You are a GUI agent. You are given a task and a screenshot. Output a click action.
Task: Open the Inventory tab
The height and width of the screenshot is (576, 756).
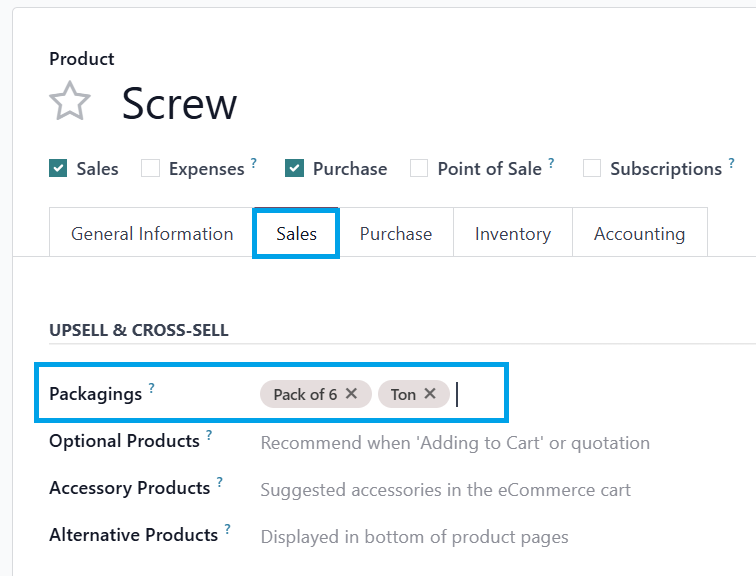coord(513,234)
